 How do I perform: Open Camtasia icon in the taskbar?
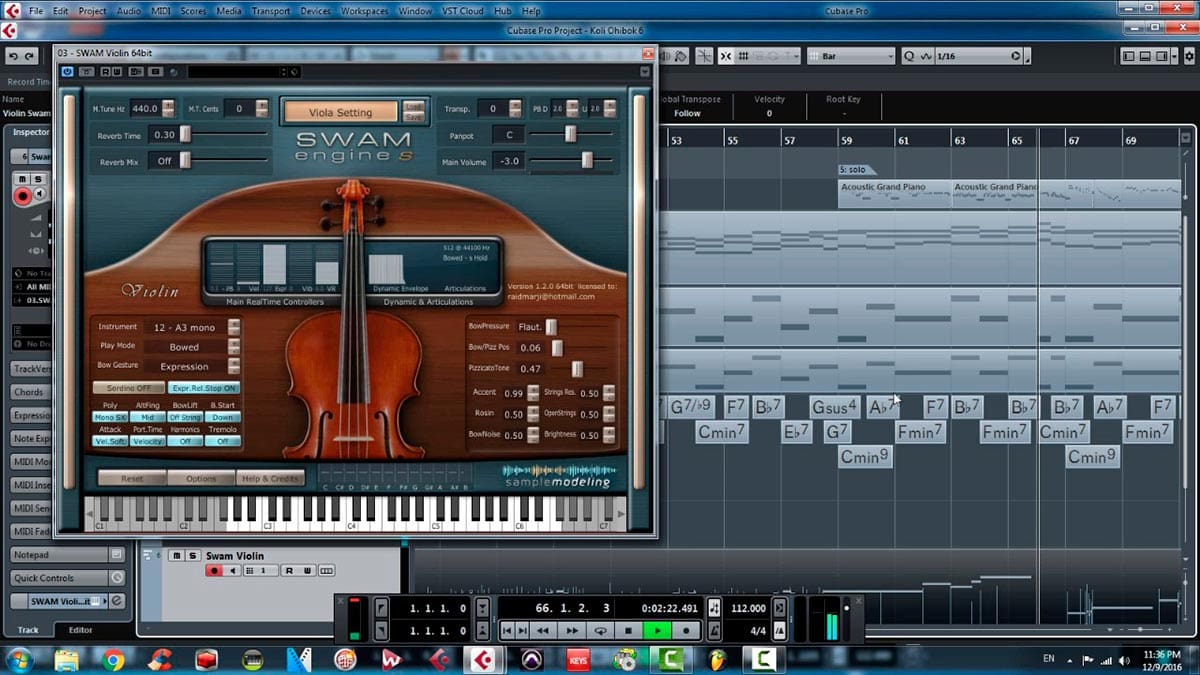pos(671,660)
